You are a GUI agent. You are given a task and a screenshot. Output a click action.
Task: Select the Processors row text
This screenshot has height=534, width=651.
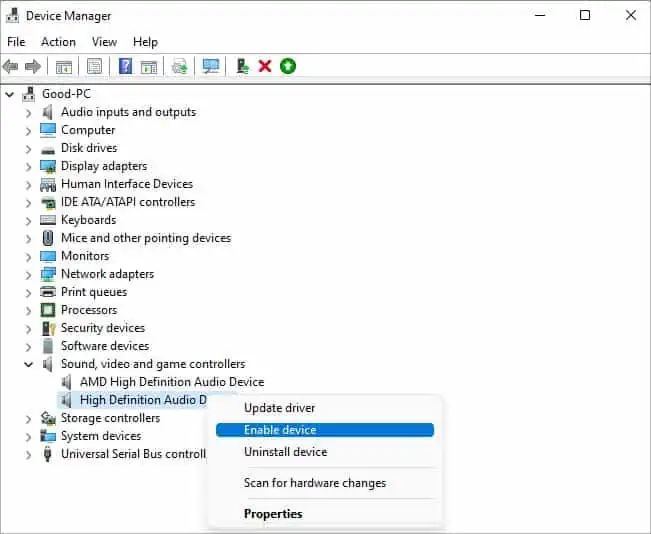pyautogui.click(x=89, y=310)
